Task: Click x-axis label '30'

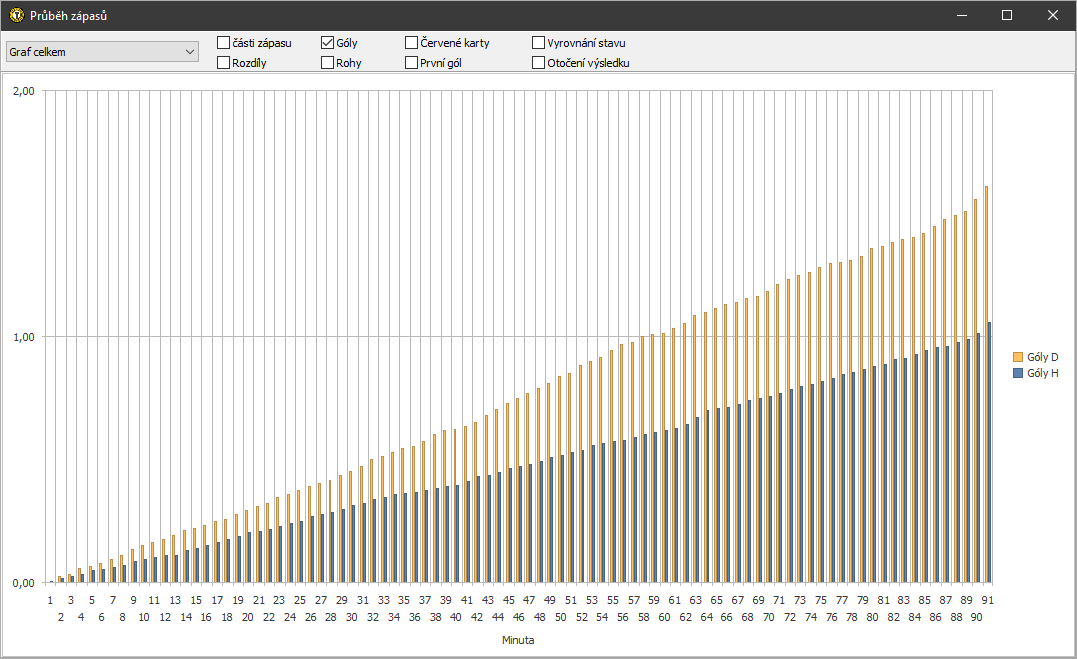Action: pyautogui.click(x=352, y=618)
